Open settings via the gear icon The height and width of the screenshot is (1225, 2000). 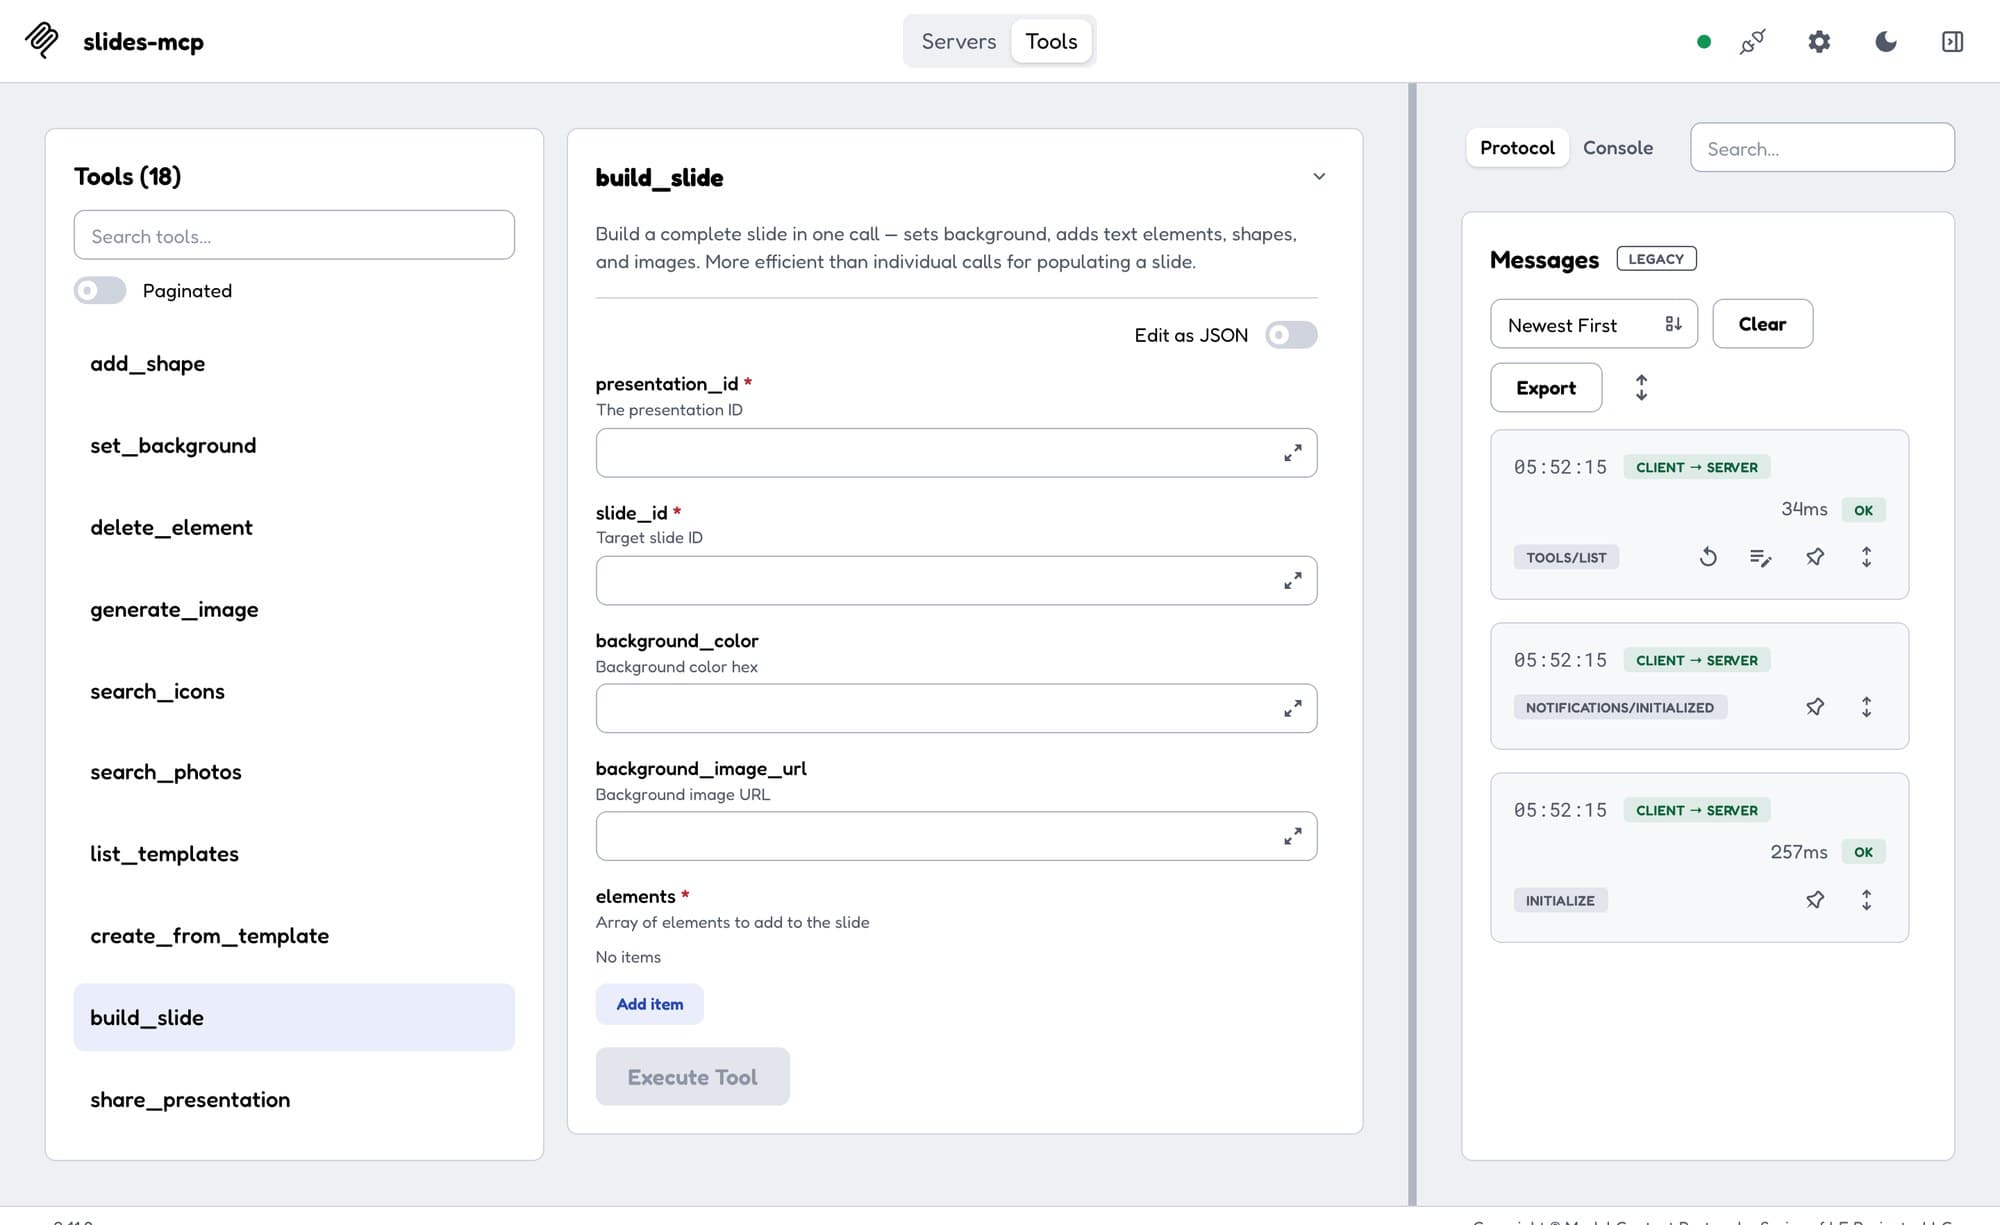pyautogui.click(x=1819, y=42)
